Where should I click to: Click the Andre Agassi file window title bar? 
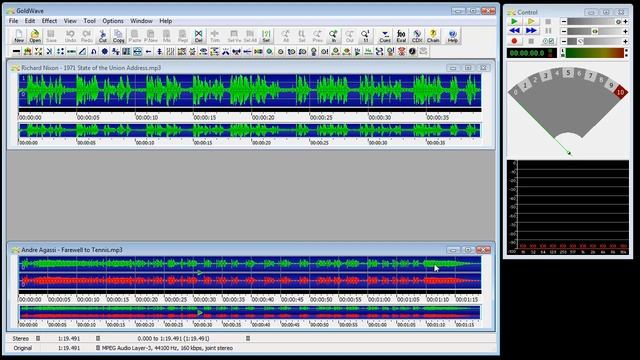point(251,250)
